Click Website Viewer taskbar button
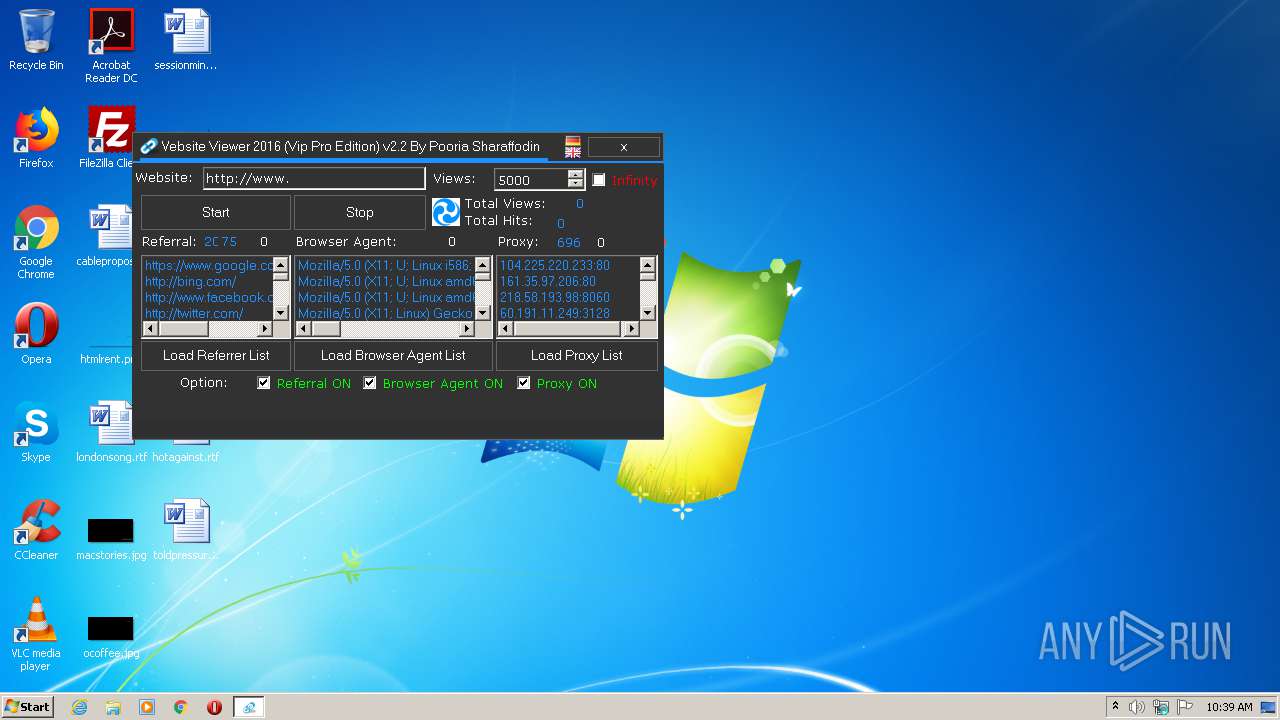The width and height of the screenshot is (1280, 720). point(248,707)
